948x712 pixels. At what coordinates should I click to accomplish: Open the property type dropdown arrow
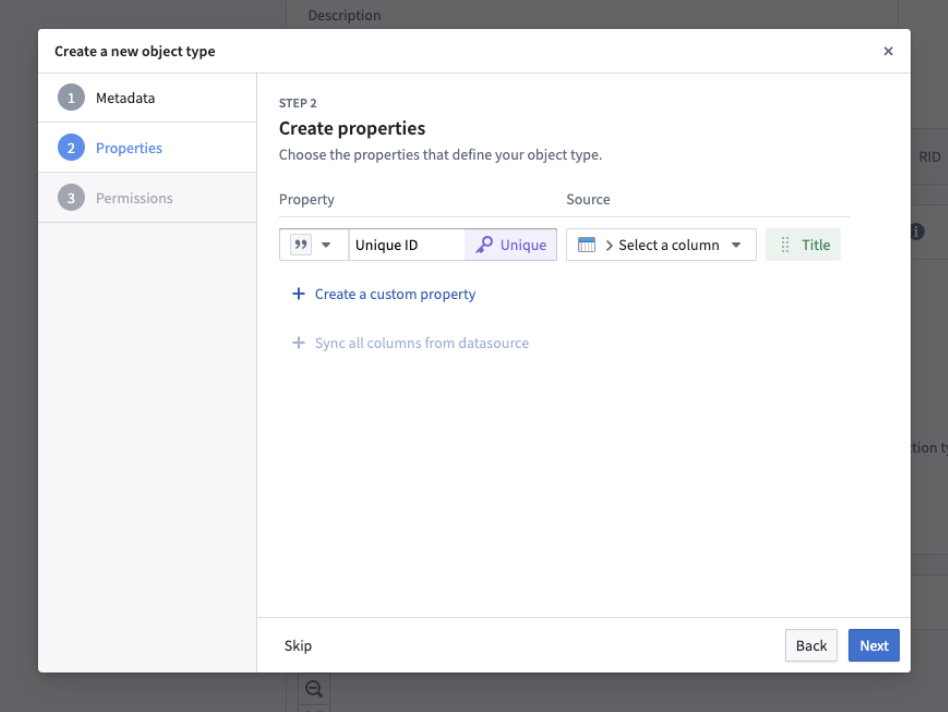326,245
